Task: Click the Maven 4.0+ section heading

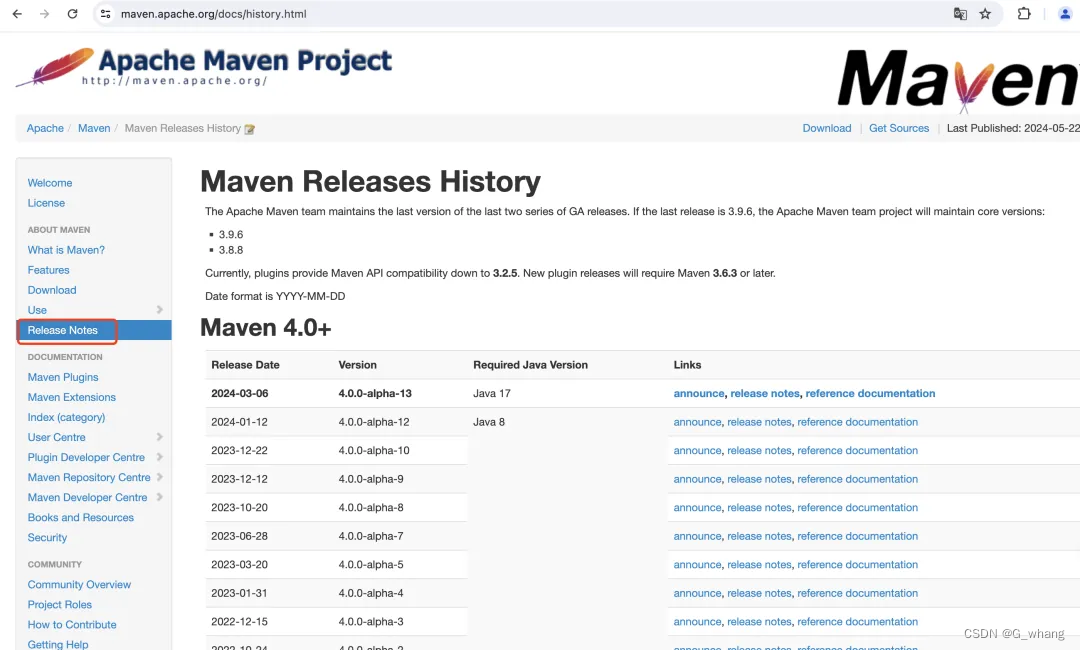Action: [x=266, y=328]
